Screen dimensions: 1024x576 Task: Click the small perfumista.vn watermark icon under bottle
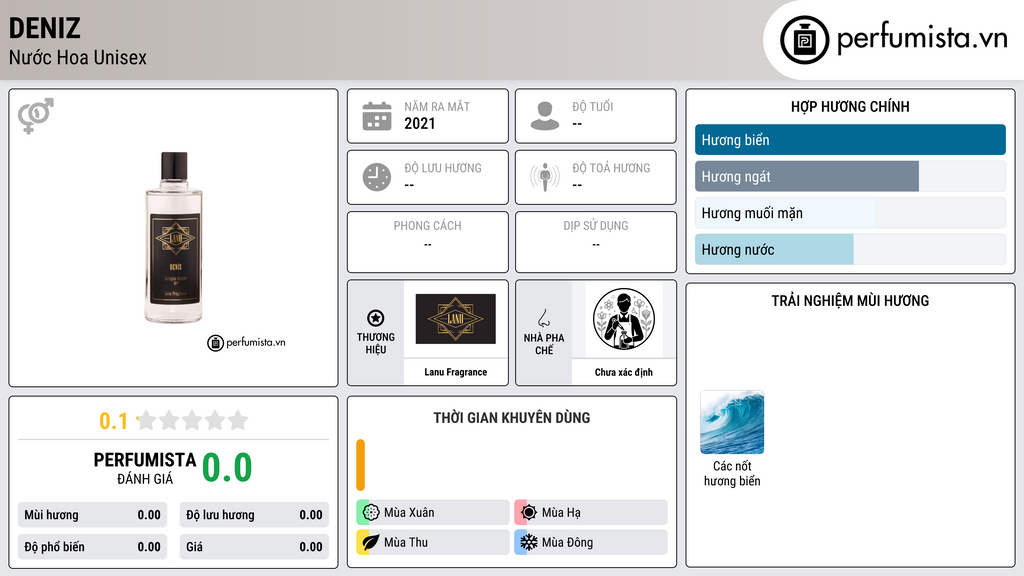(215, 343)
